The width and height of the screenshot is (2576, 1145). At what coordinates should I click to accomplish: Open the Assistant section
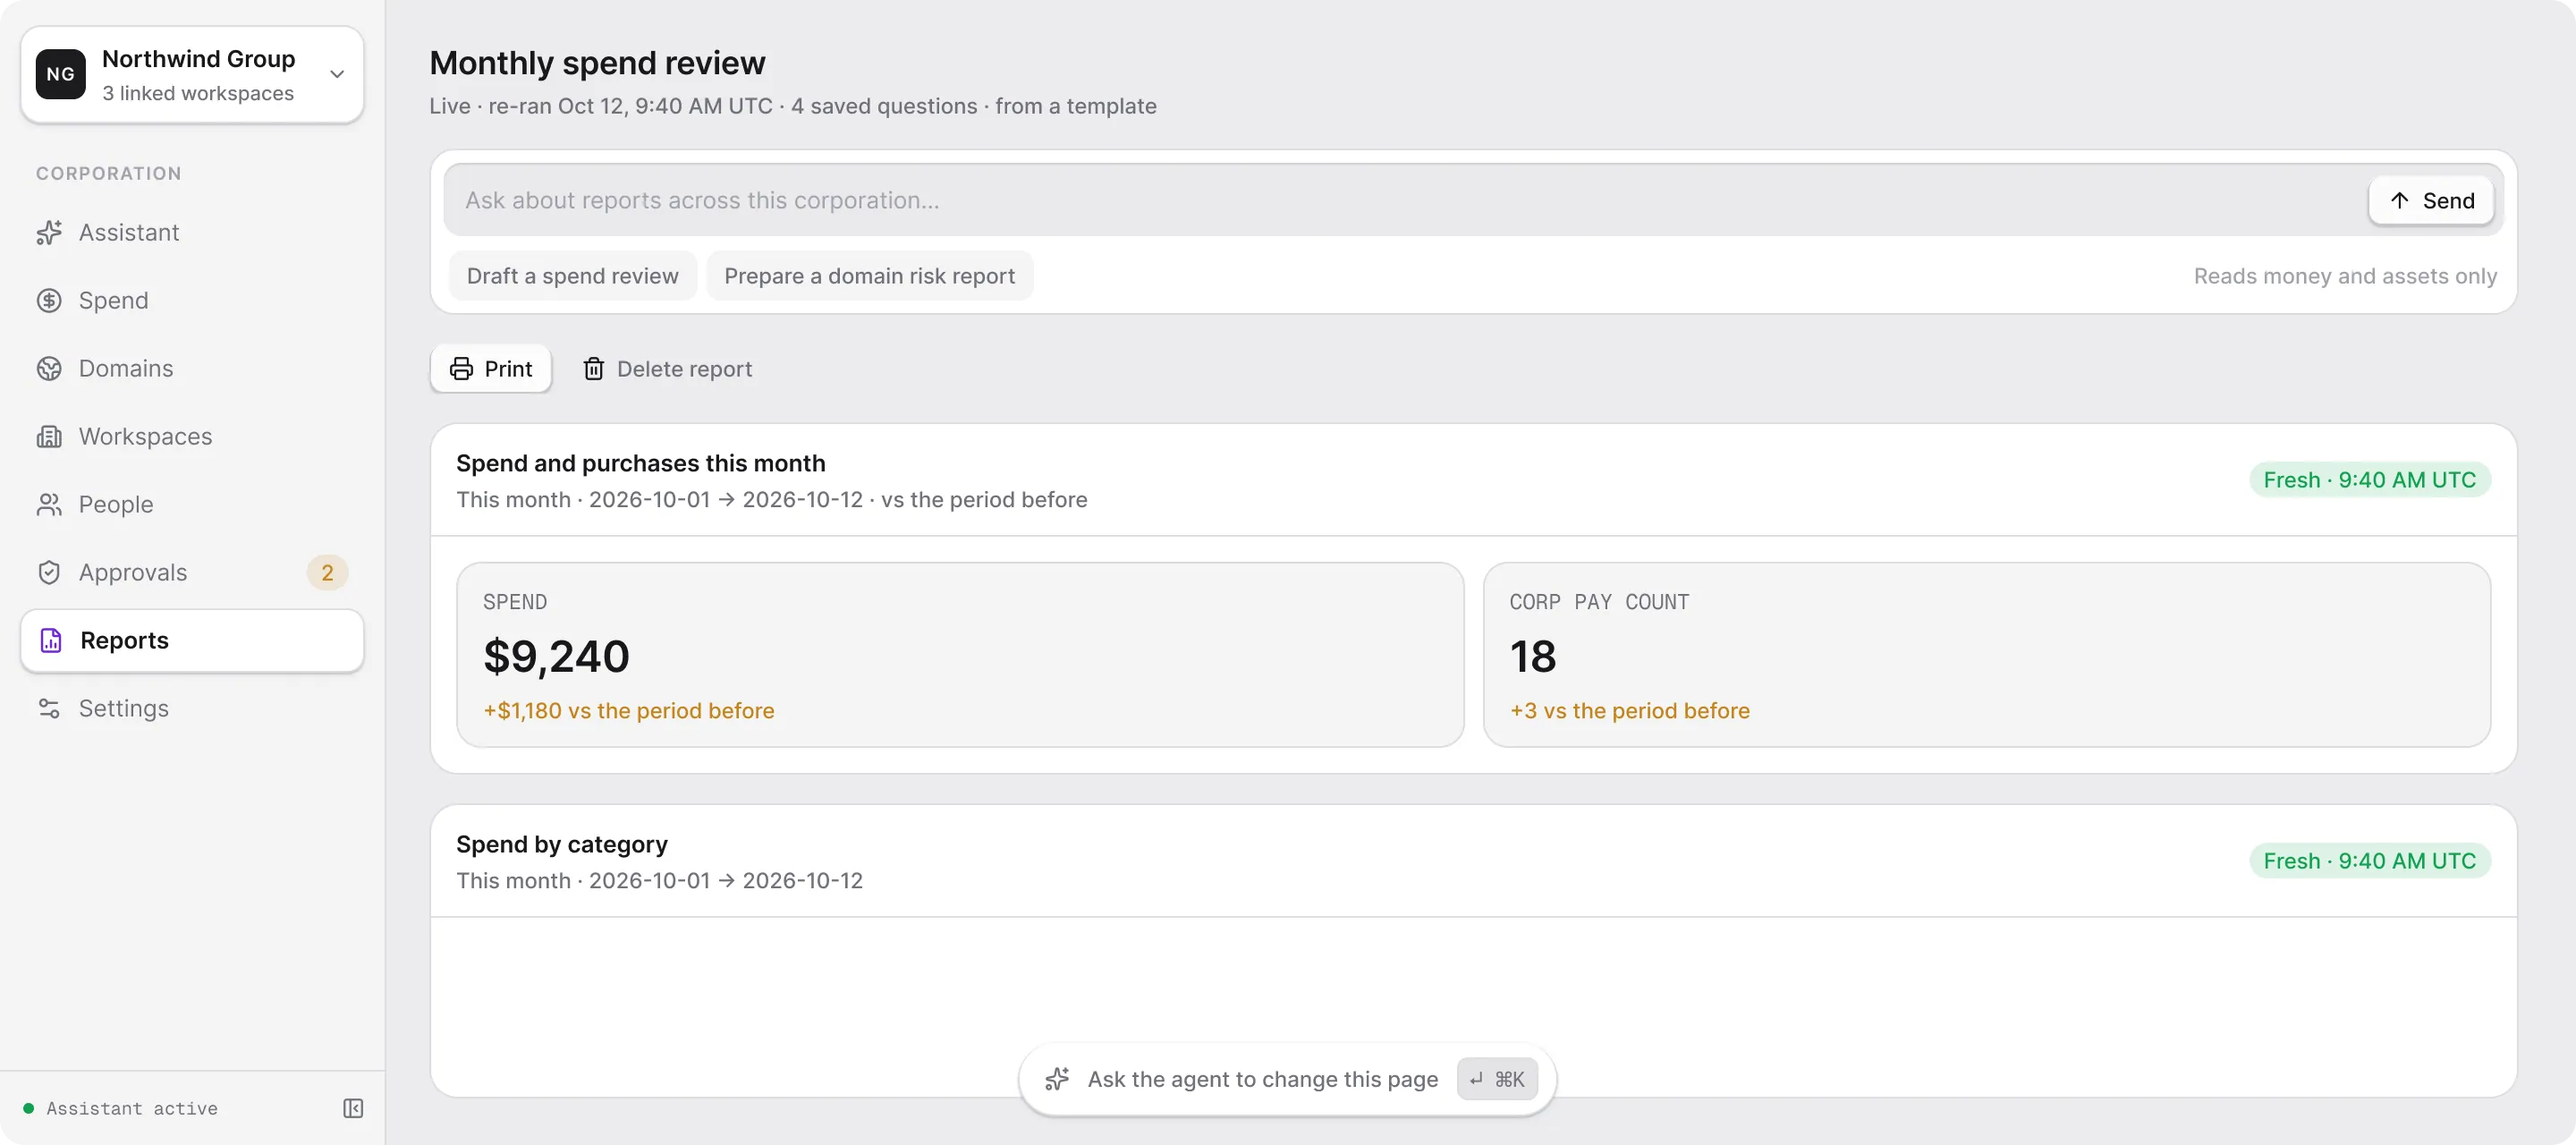(x=192, y=233)
